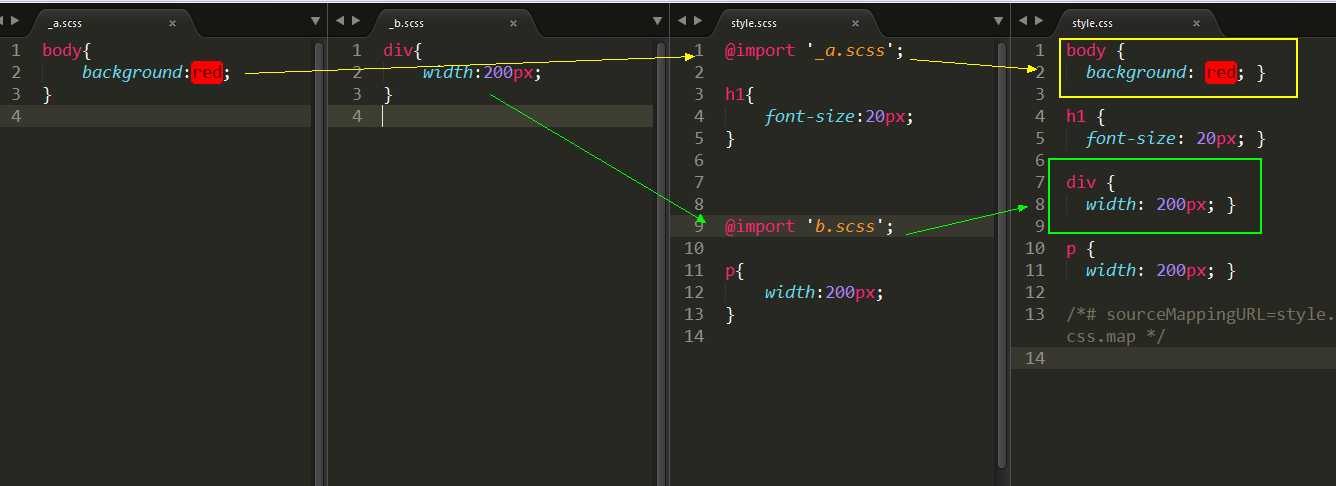Viewport: 1336px width, 486px height.
Task: Click red color highlight in style.css
Action: [1221, 72]
